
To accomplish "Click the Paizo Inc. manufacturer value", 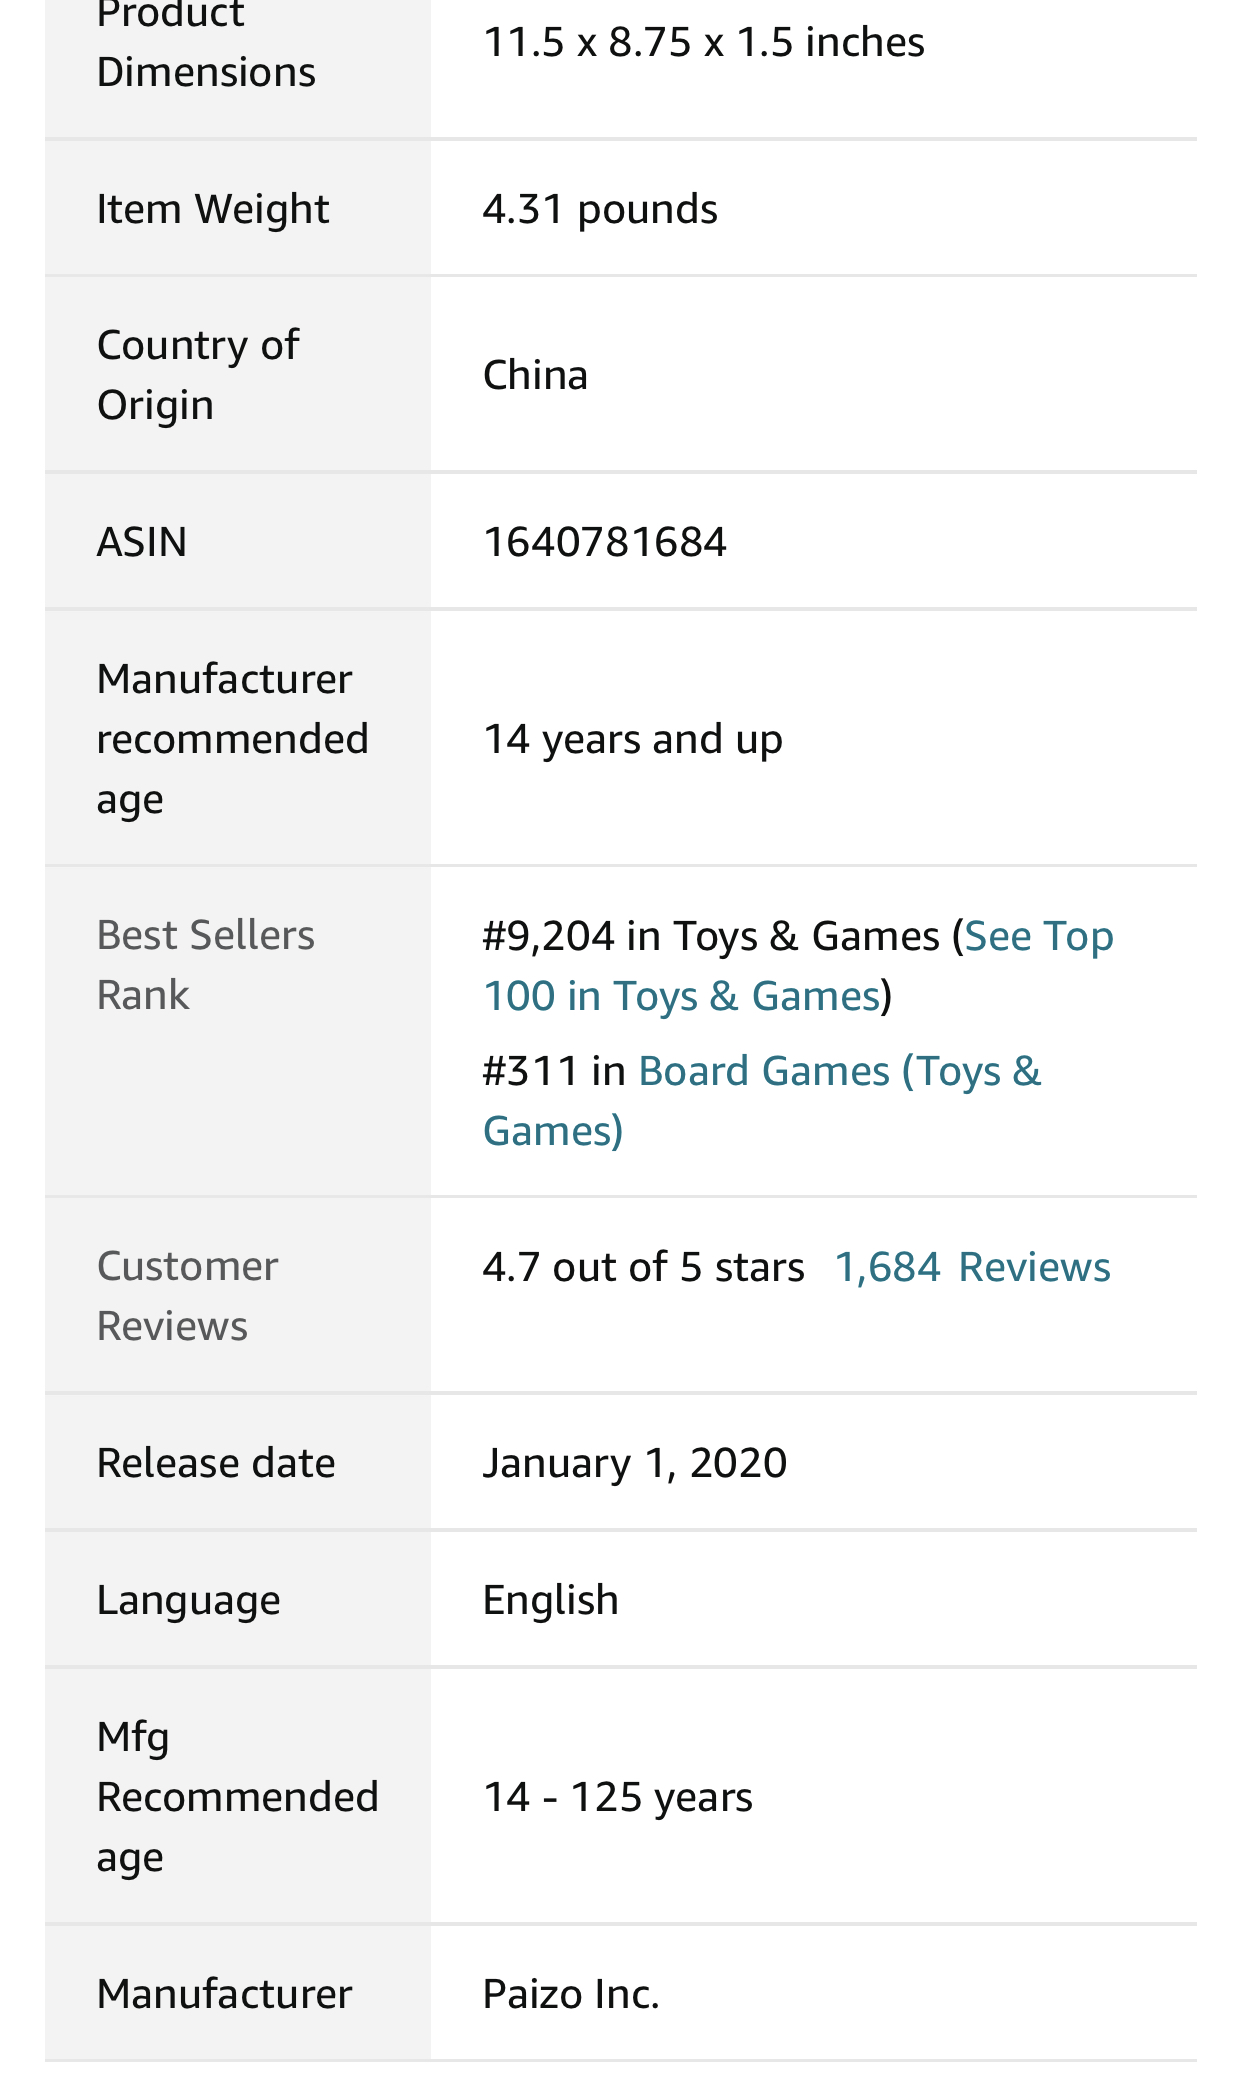I will click(571, 1994).
